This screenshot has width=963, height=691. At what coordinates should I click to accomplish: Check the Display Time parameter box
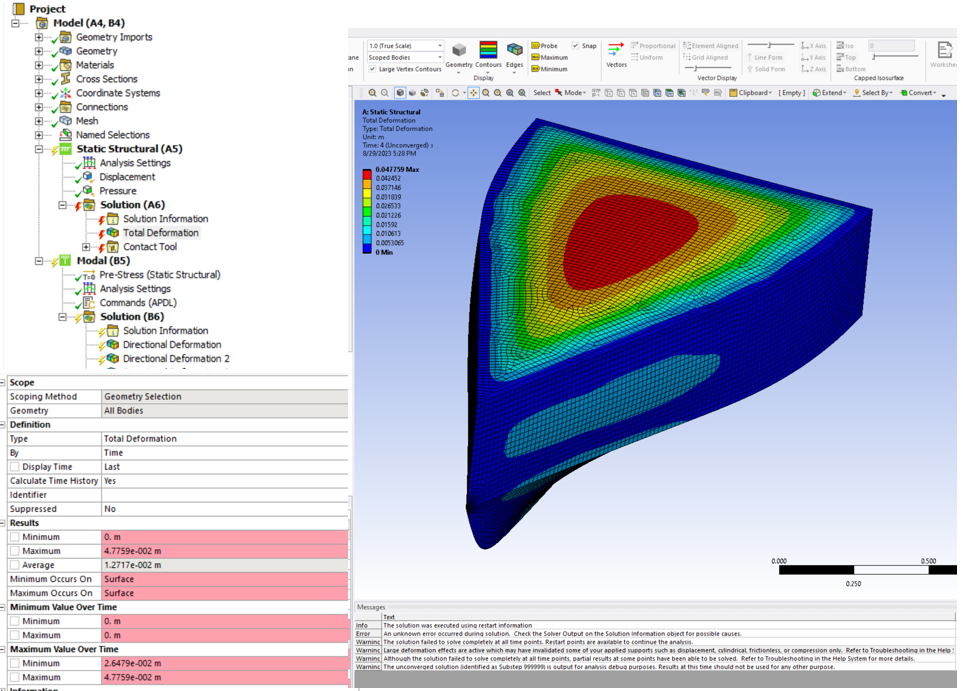(14, 467)
